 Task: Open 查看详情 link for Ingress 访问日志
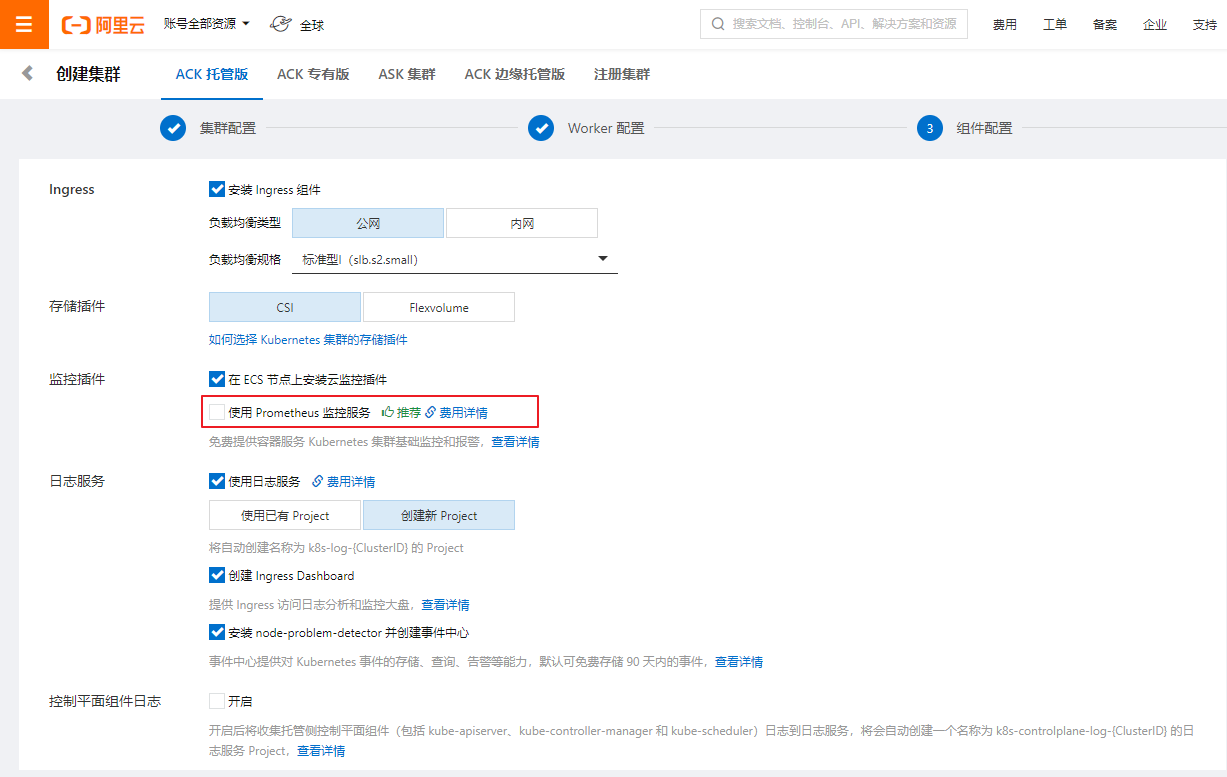(445, 605)
